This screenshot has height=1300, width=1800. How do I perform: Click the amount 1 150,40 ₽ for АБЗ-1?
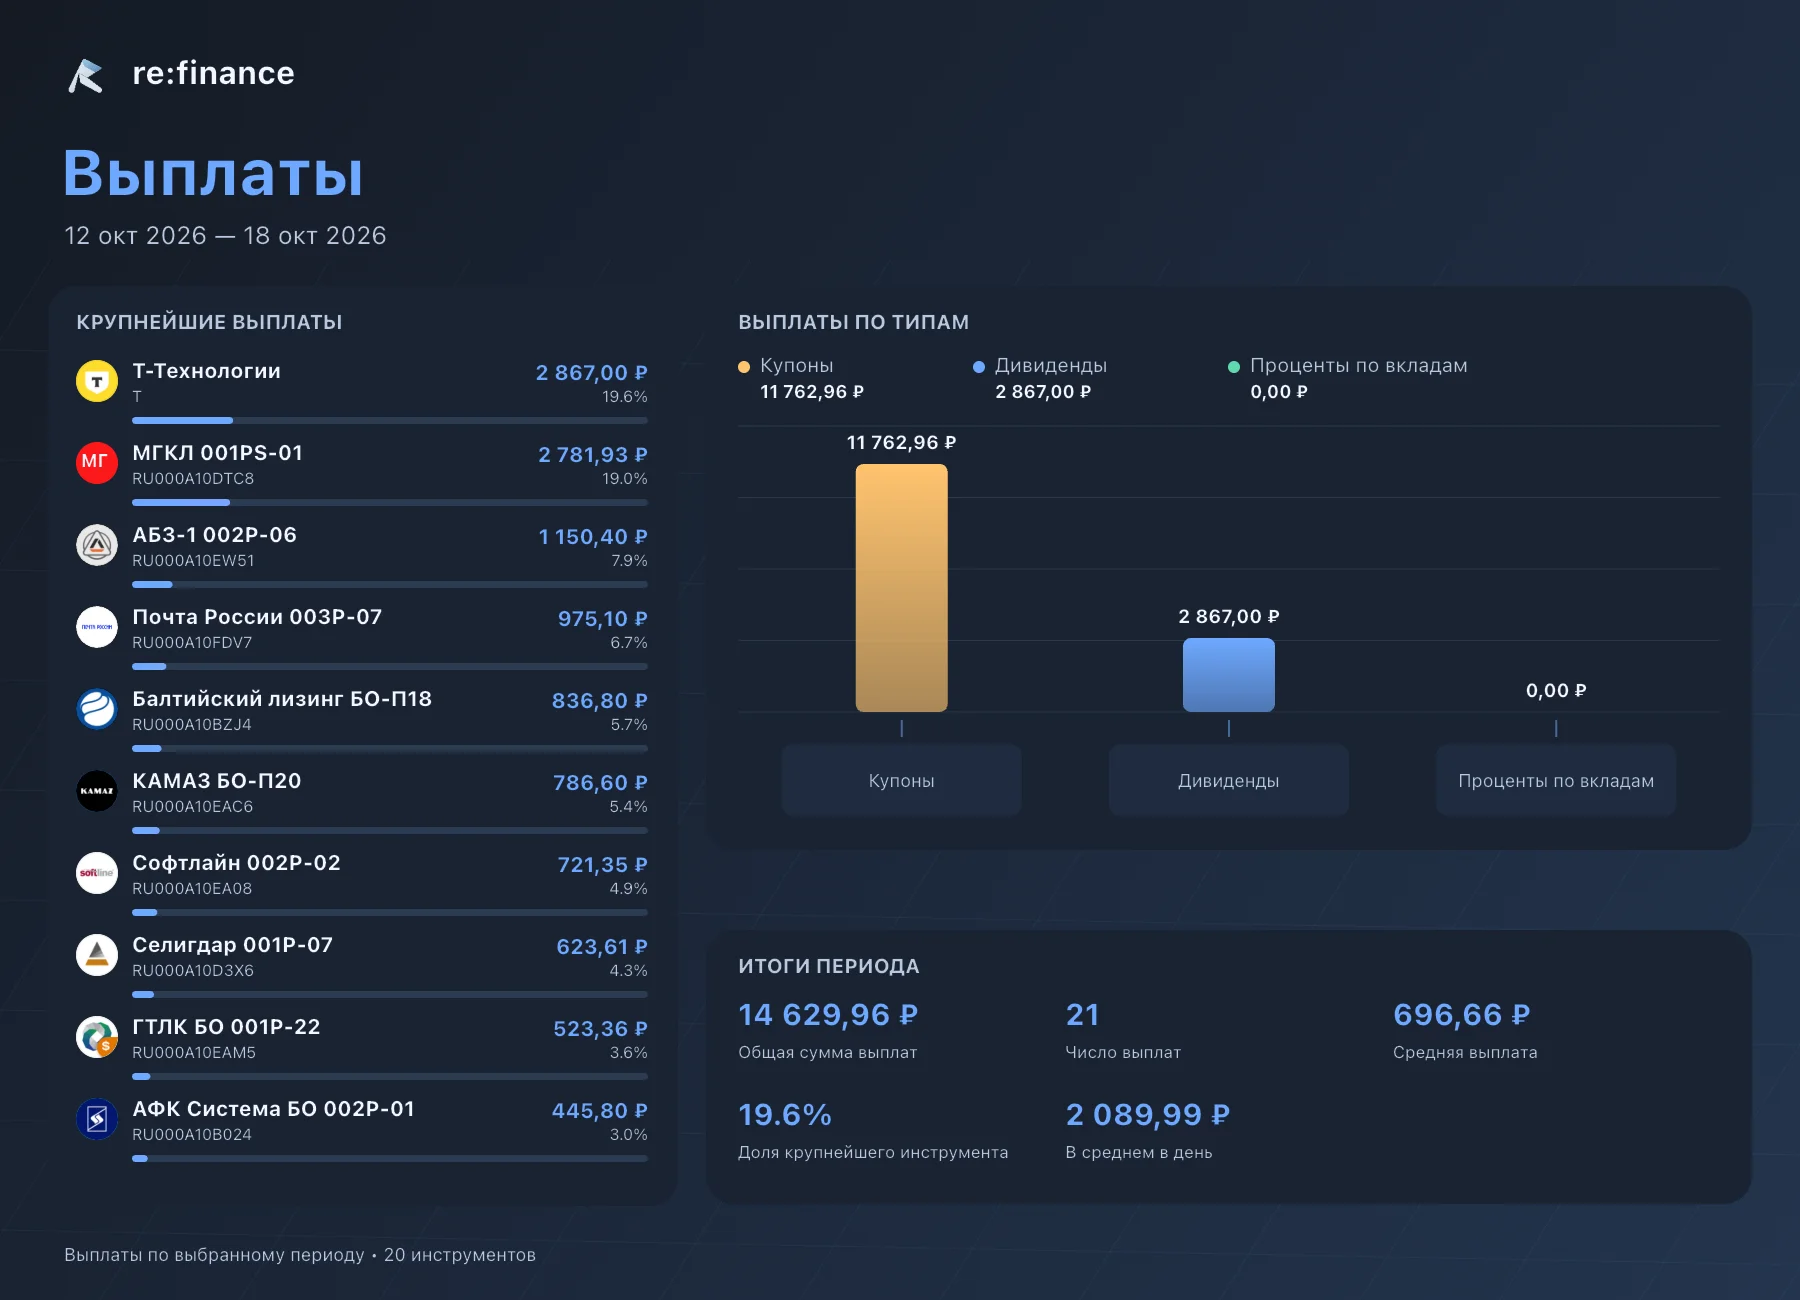(593, 537)
